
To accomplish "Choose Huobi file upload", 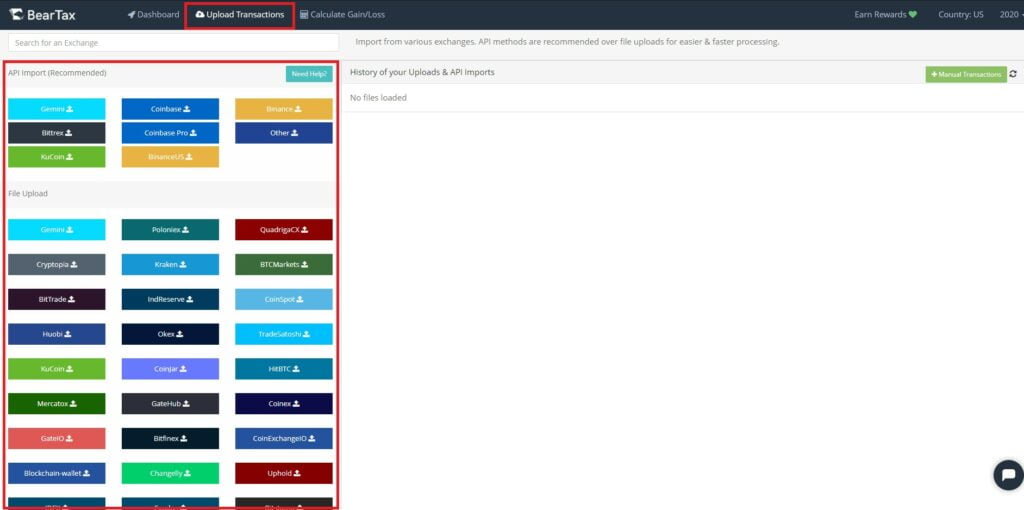I will coord(57,334).
